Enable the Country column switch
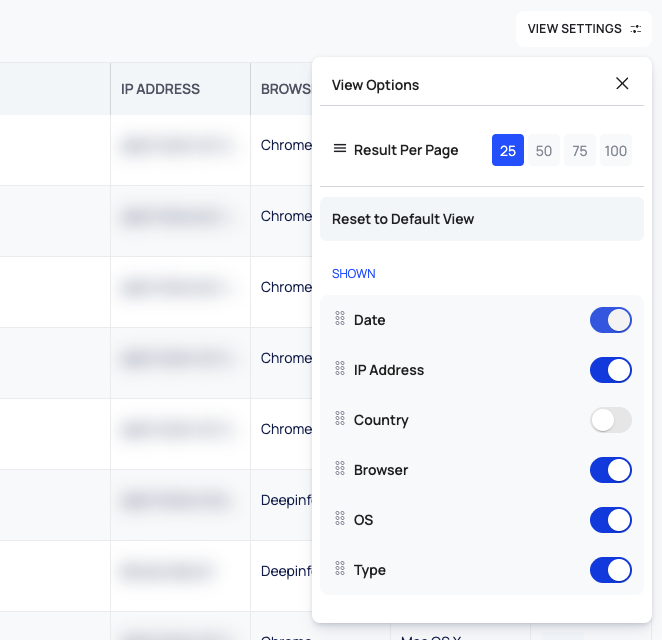The image size is (662, 640). [x=610, y=420]
